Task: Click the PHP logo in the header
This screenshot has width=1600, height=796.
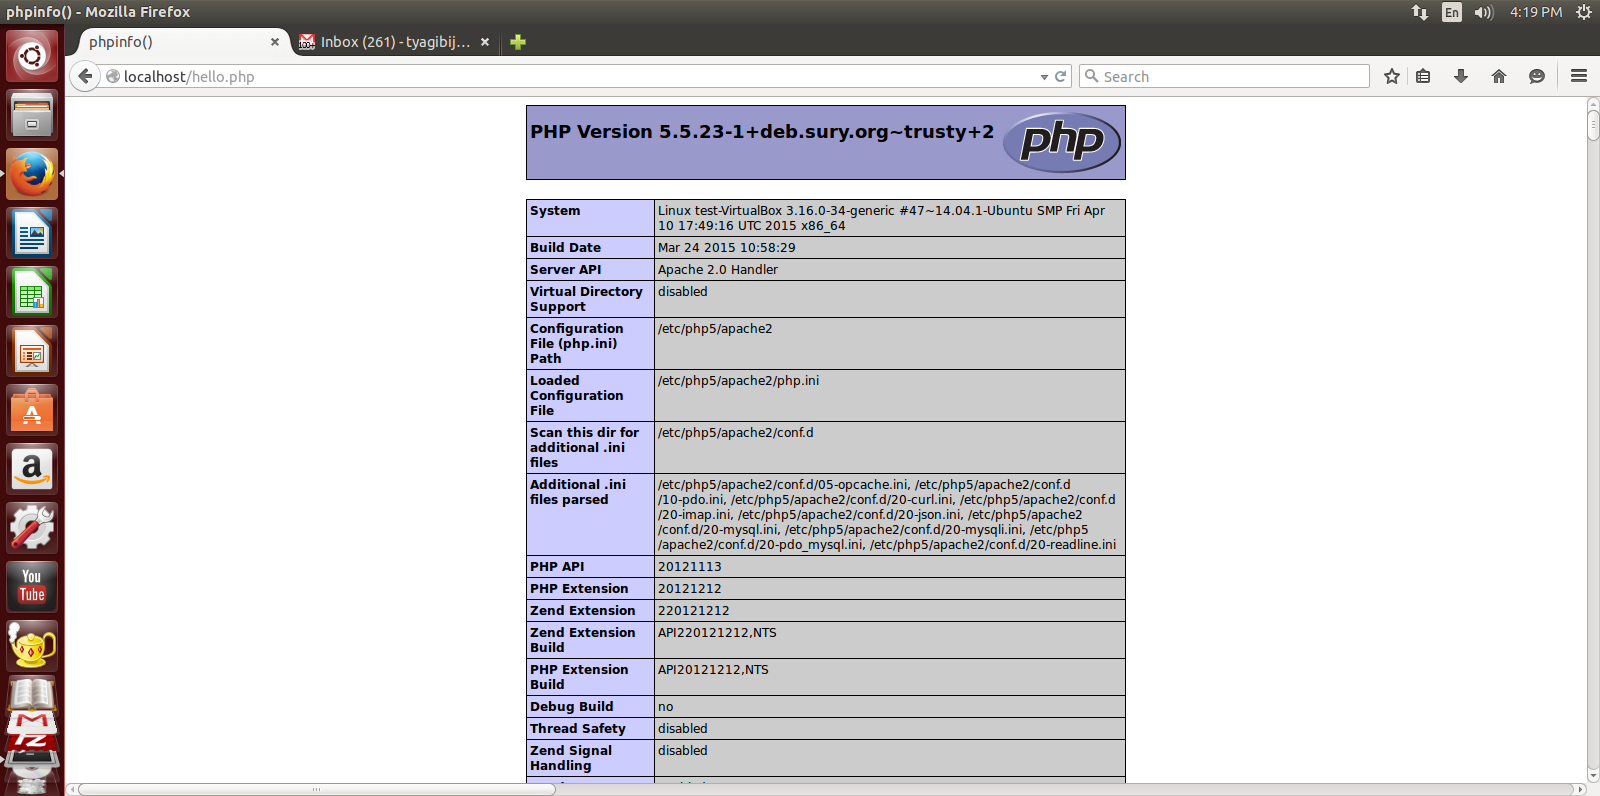Action: point(1062,142)
